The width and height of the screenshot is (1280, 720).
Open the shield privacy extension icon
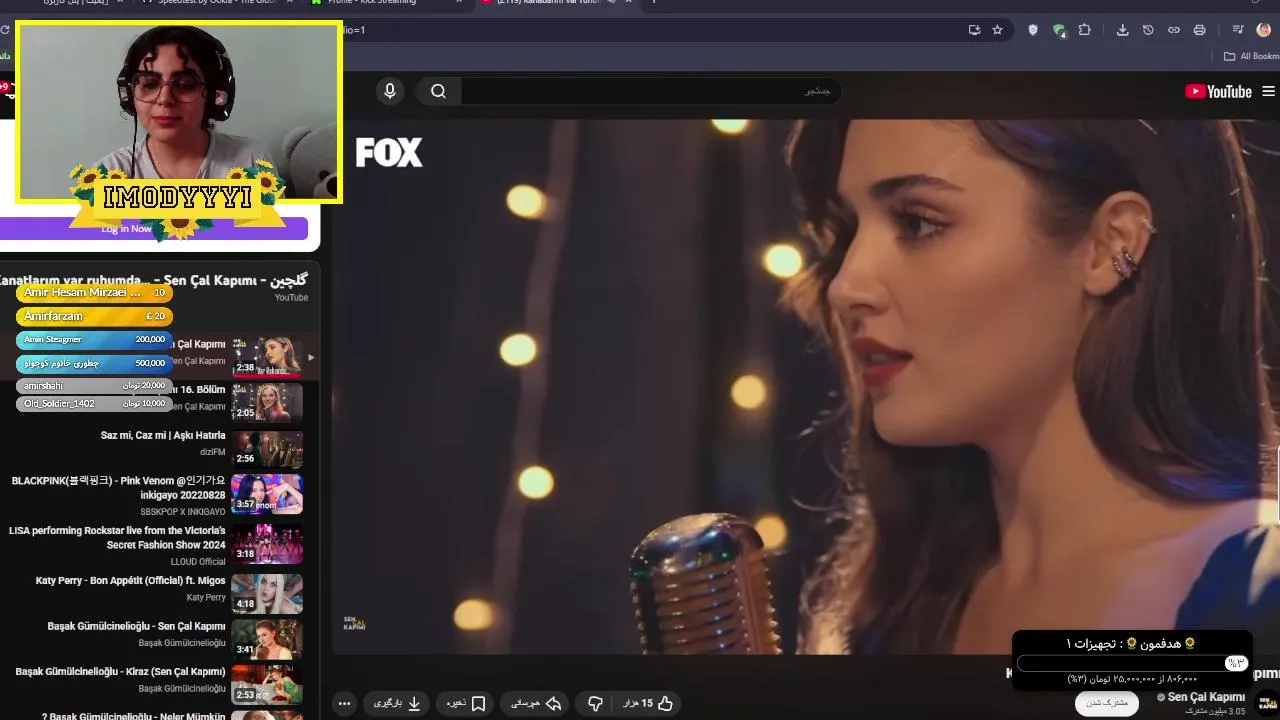pos(1033,30)
